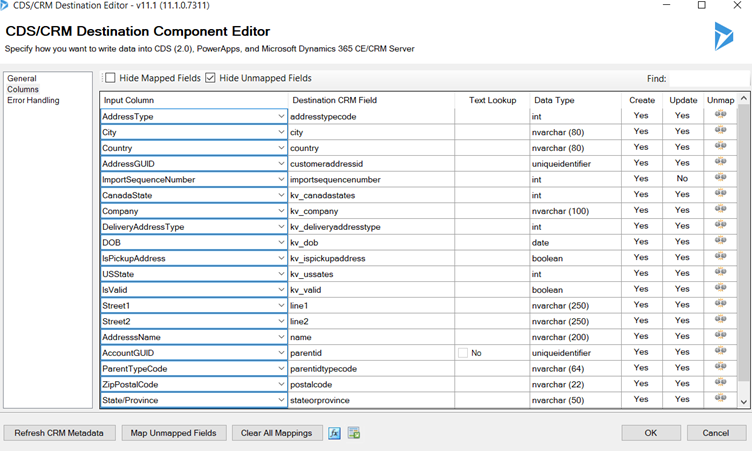Unmap the City column mapping
Screen dimensions: 752x451
pos(720,131)
